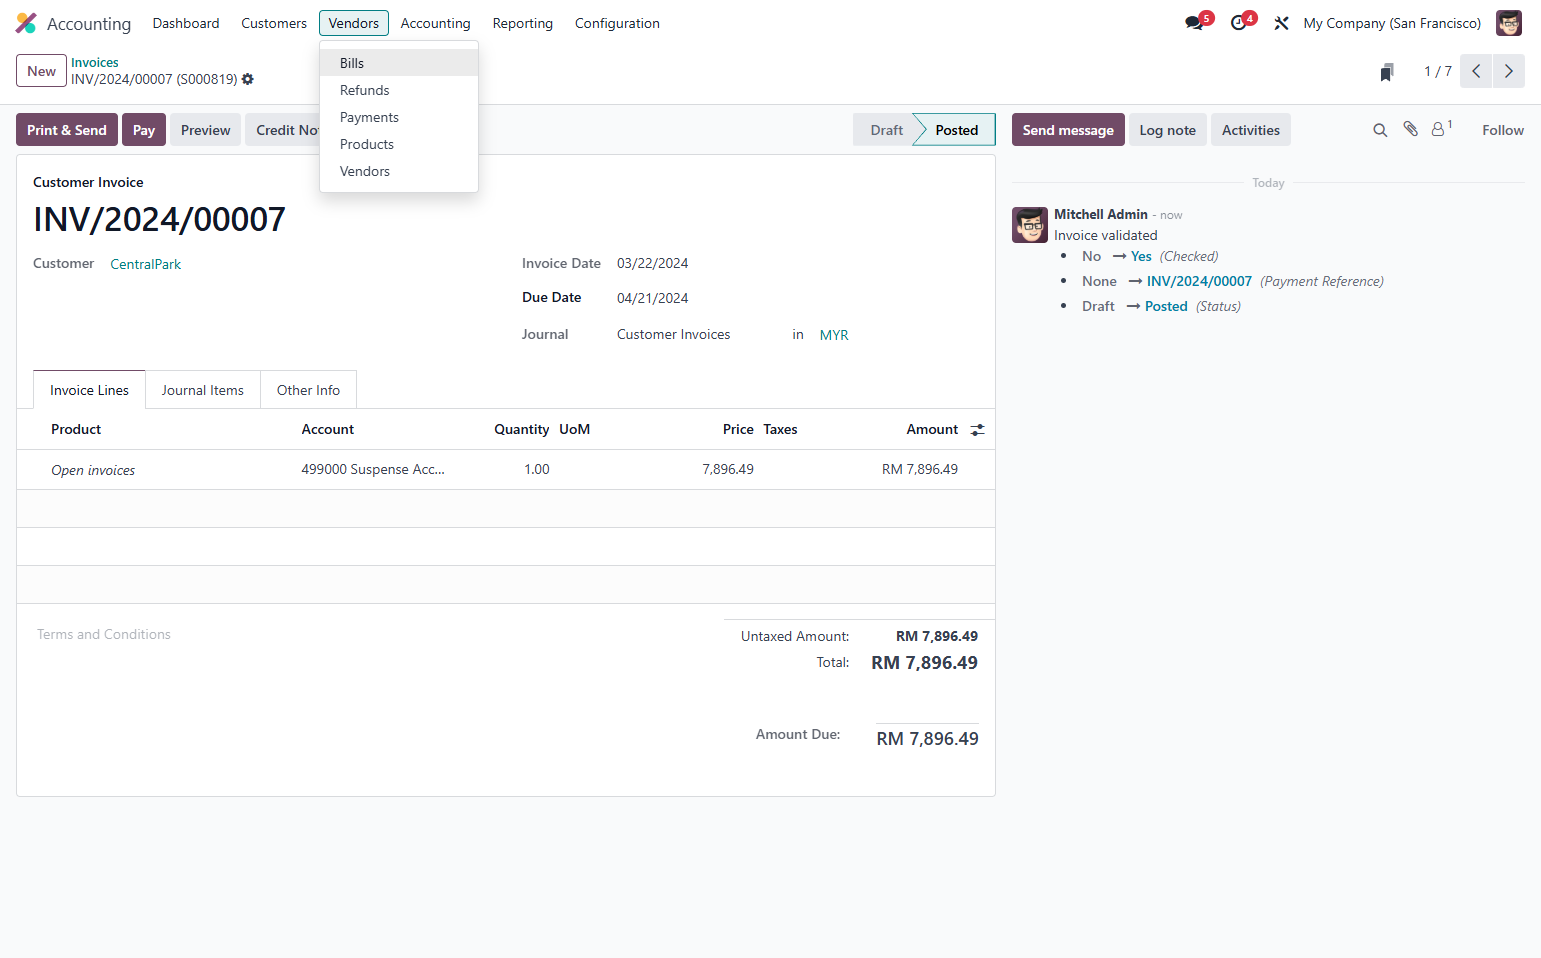Click the pager 1 / 7 counter
The image size is (1541, 958).
(1437, 71)
